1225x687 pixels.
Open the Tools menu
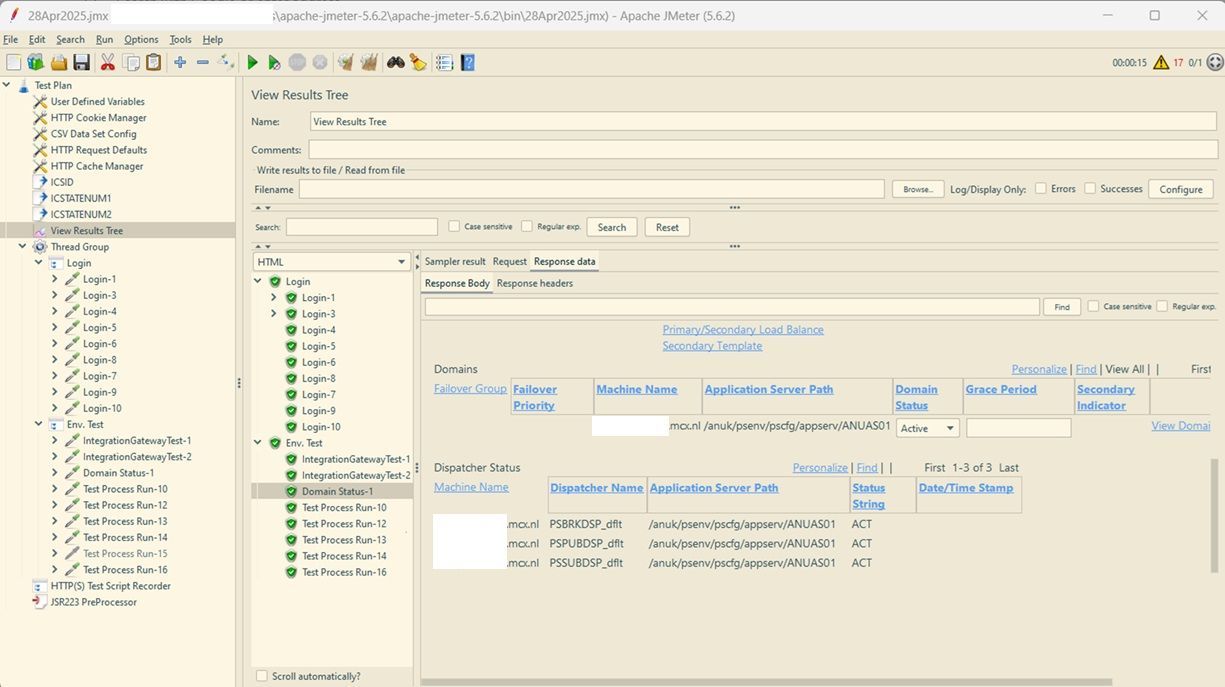180,40
